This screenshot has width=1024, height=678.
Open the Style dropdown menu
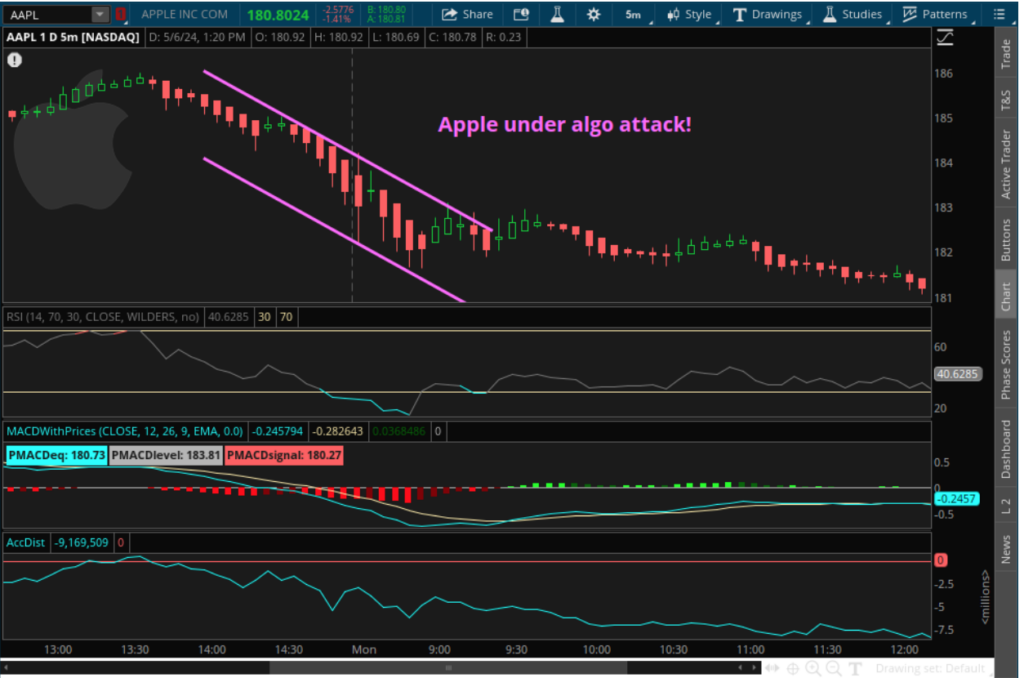[690, 14]
